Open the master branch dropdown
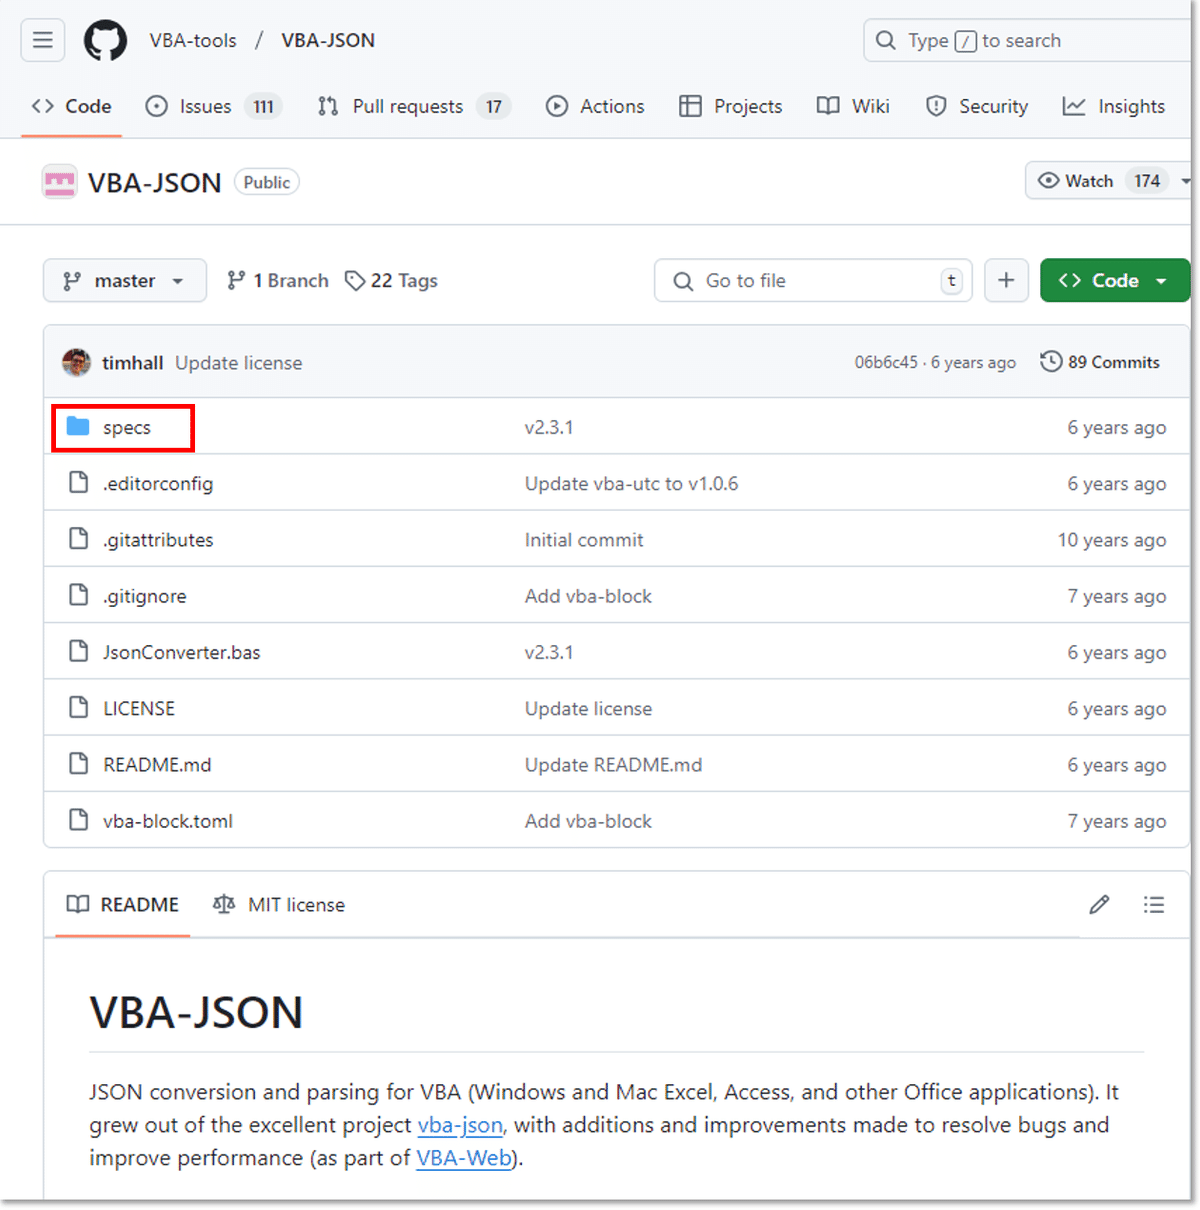Image resolution: width=1200 pixels, height=1210 pixels. click(125, 281)
